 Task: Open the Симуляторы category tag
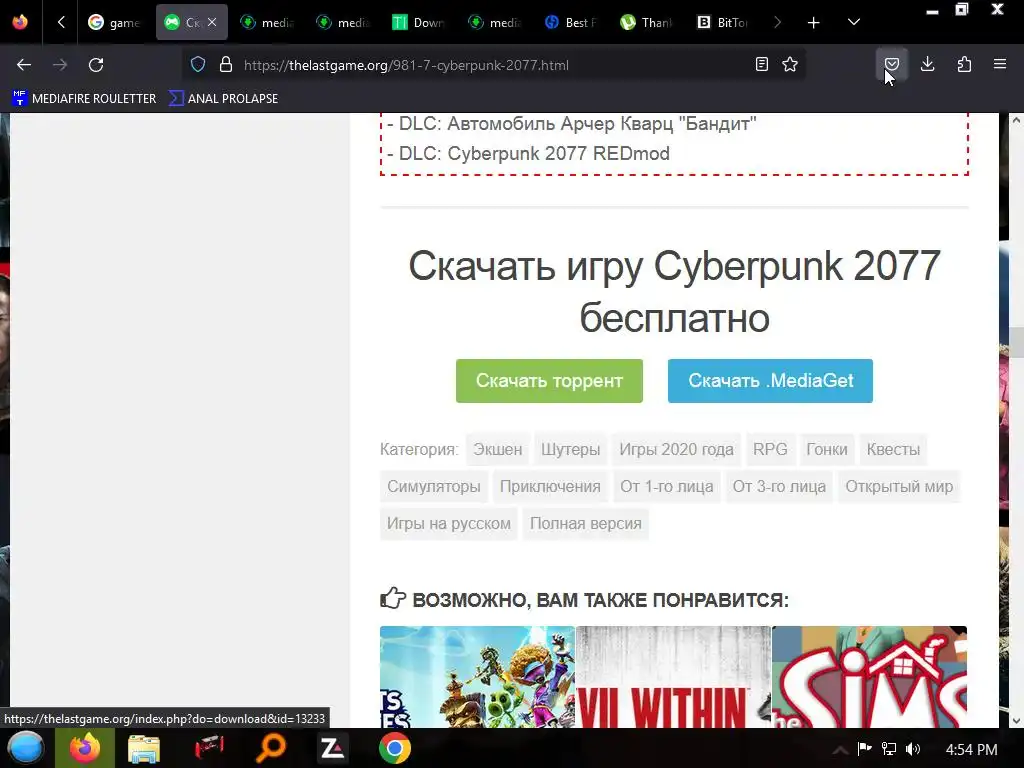pos(434,487)
